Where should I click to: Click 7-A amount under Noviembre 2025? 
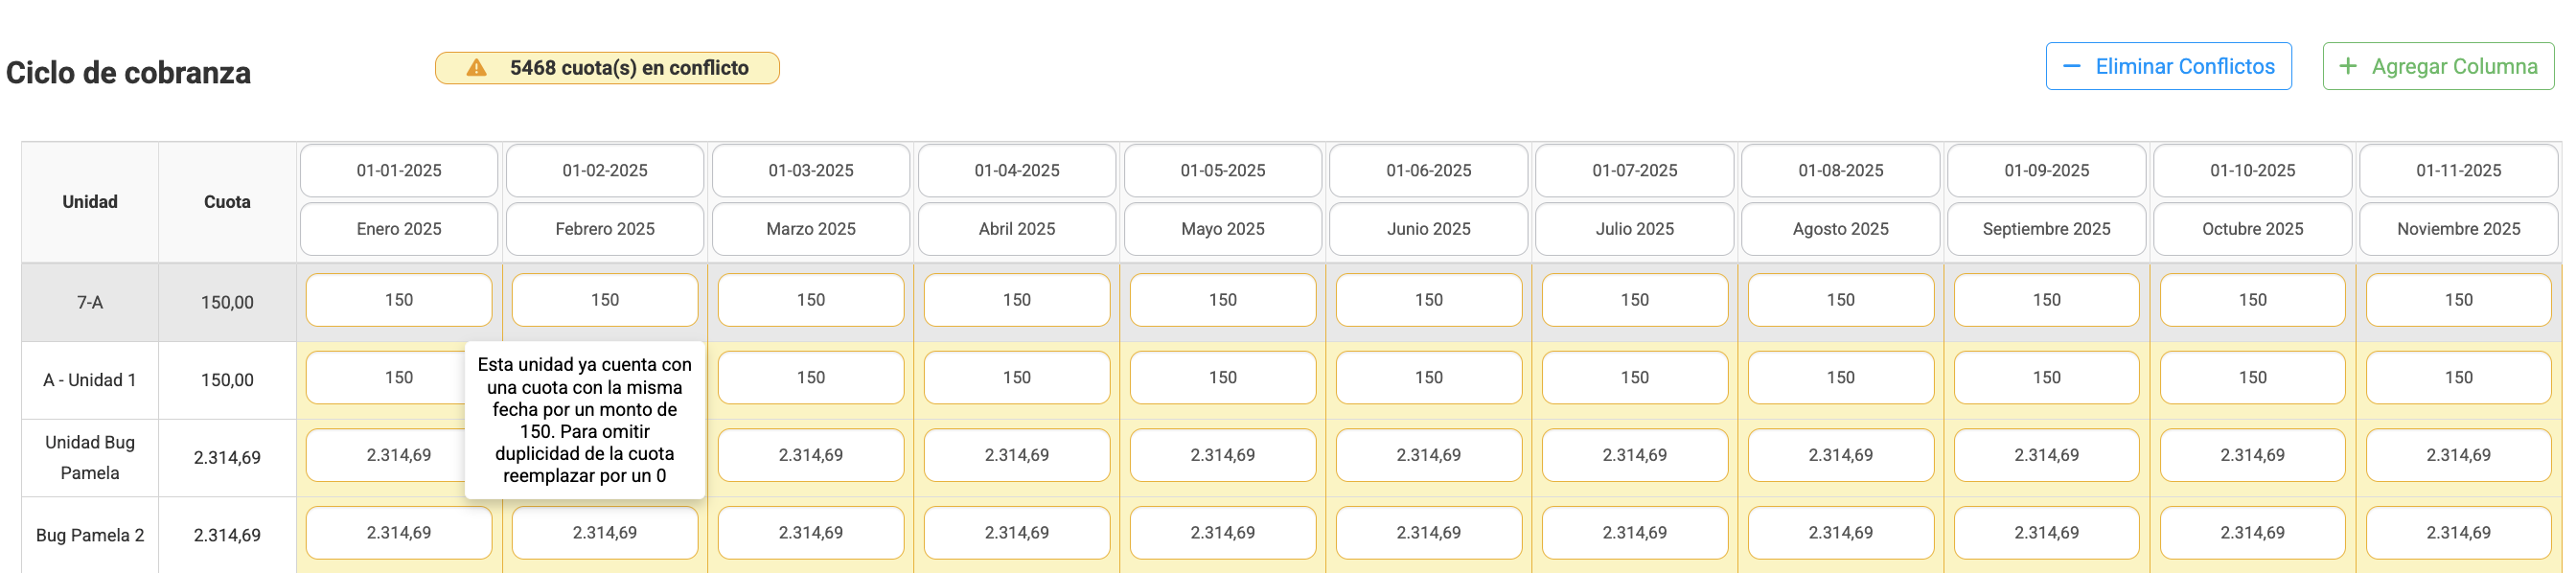(2459, 300)
